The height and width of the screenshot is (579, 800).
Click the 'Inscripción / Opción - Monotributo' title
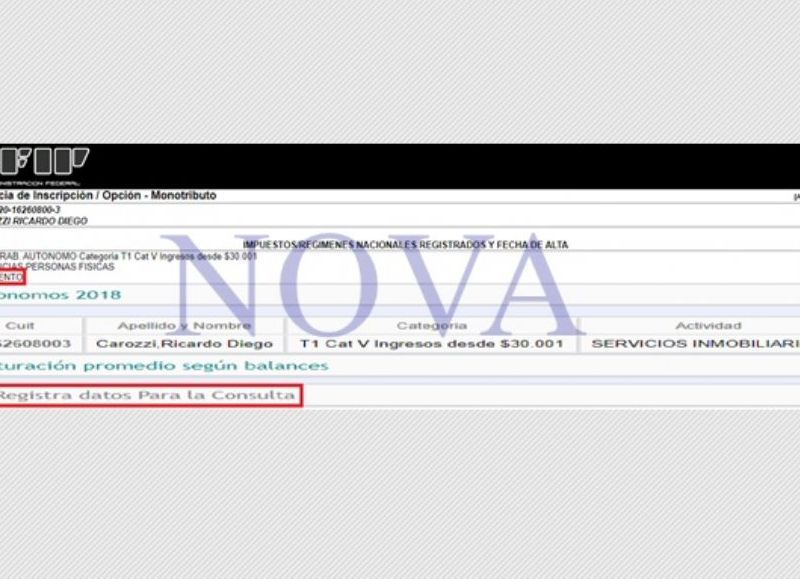coord(110,196)
